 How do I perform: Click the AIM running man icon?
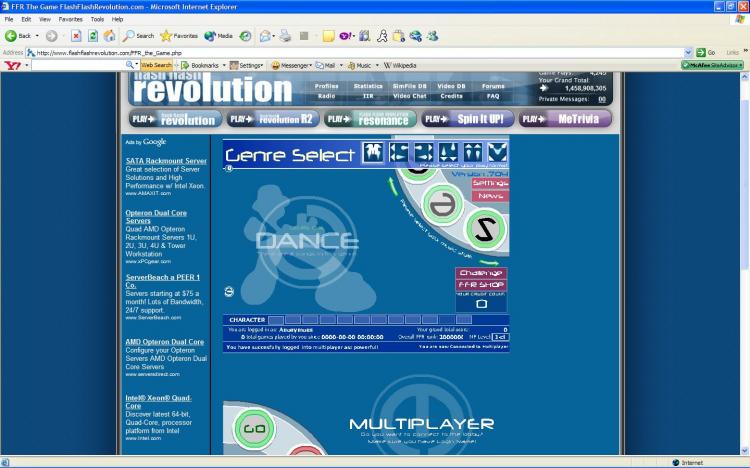382,36
